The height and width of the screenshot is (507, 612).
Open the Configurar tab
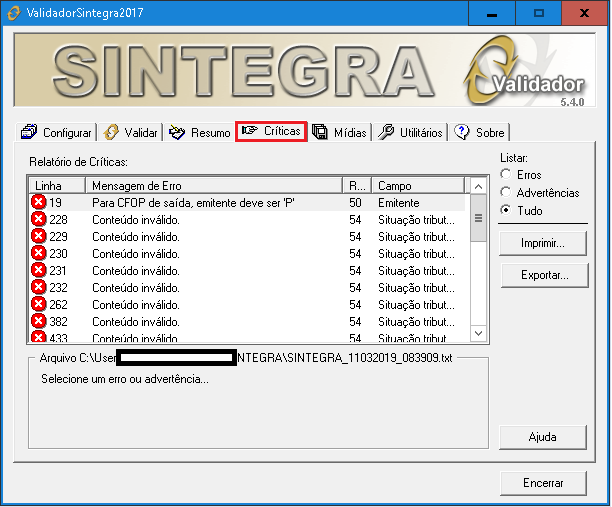point(56,132)
